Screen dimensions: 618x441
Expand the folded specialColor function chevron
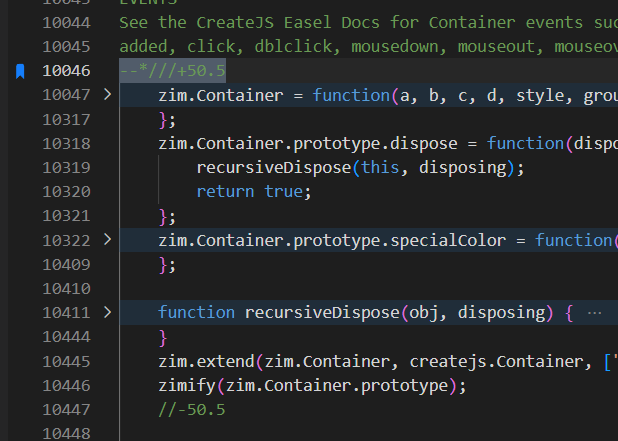[108, 240]
